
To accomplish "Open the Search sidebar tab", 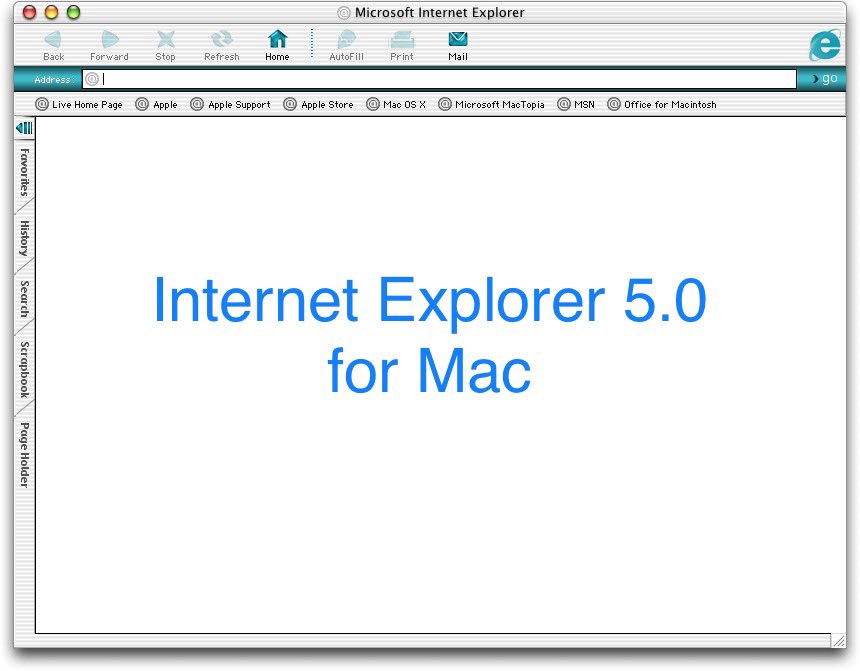I will (24, 298).
